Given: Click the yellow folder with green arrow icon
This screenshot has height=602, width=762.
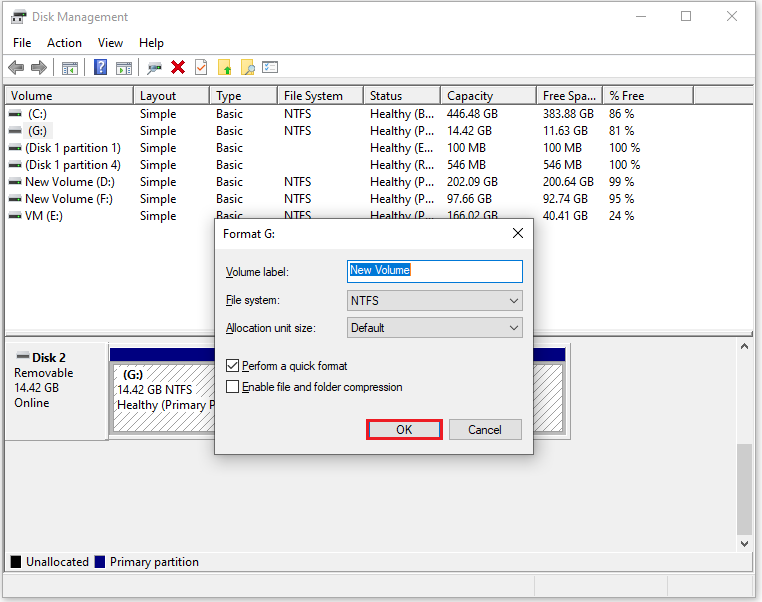Looking at the screenshot, I should click(225, 67).
